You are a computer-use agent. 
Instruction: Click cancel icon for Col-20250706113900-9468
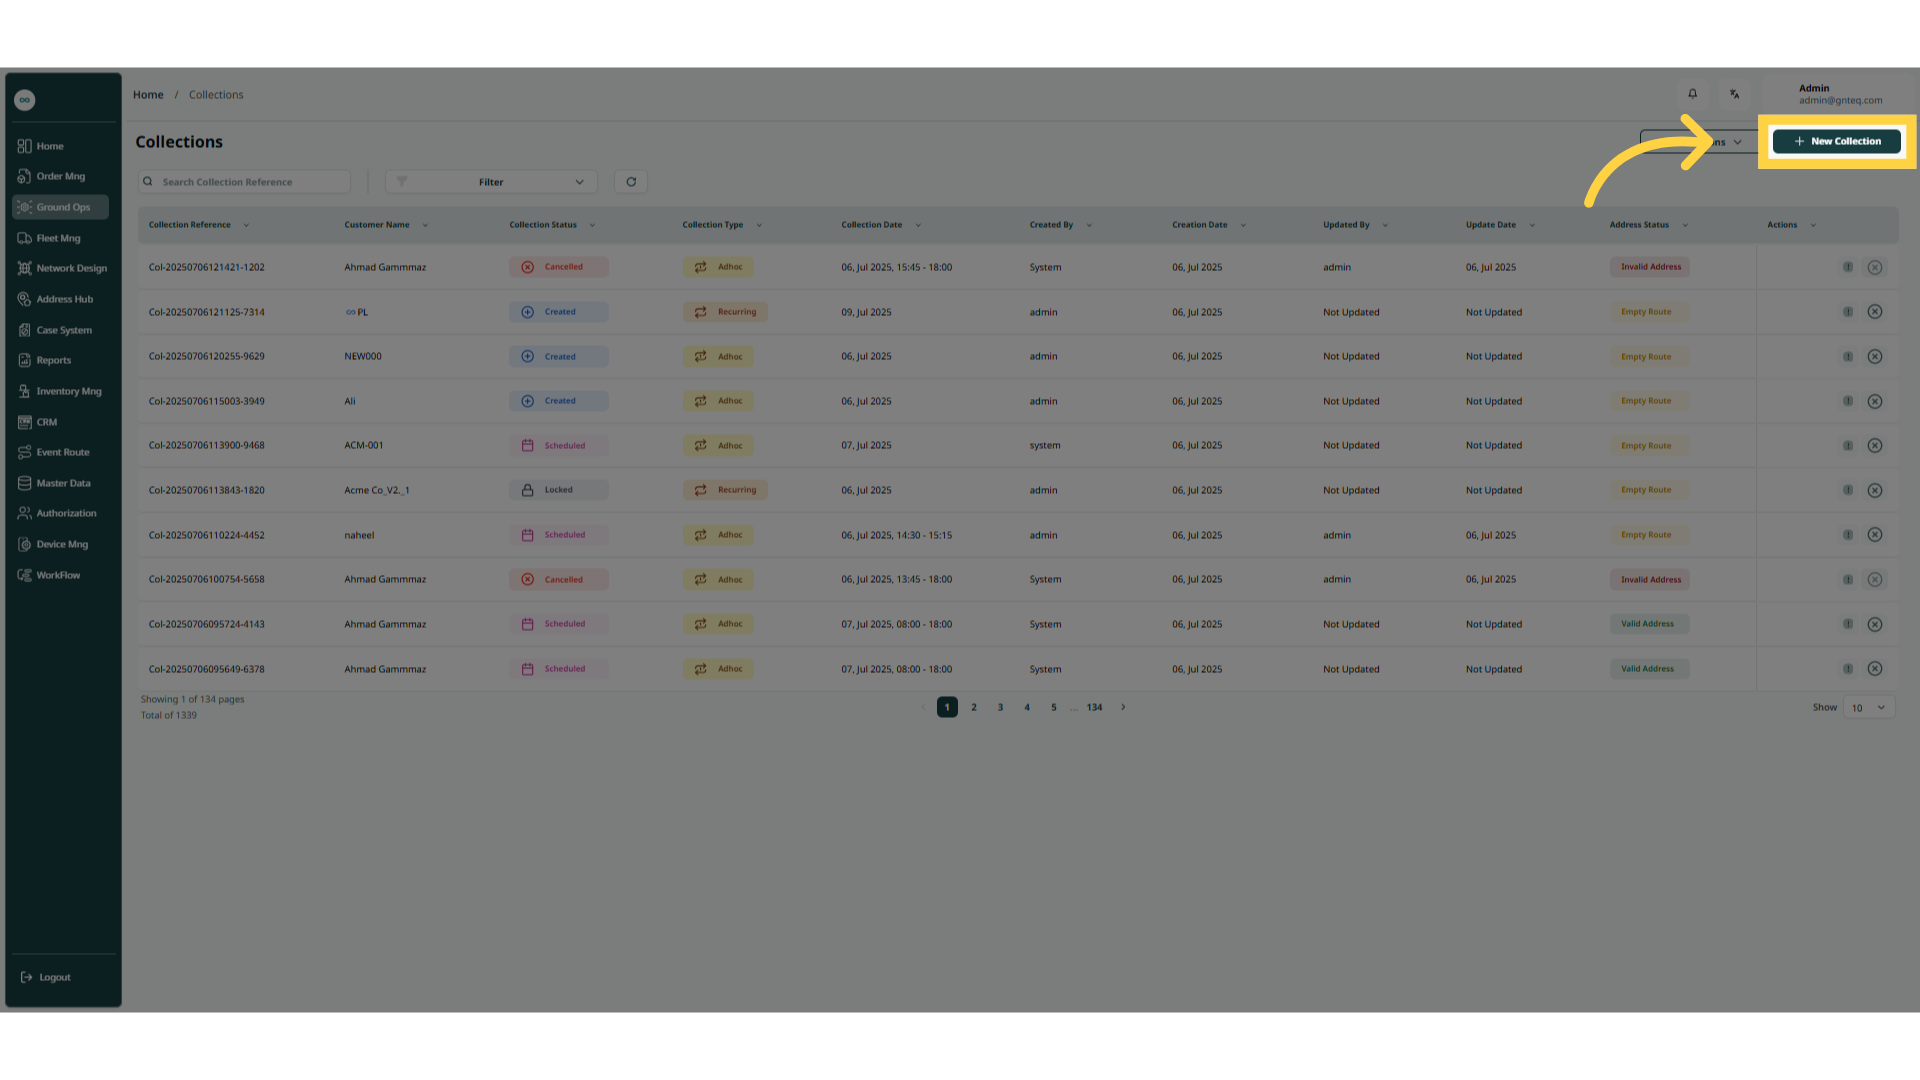[x=1875, y=445]
